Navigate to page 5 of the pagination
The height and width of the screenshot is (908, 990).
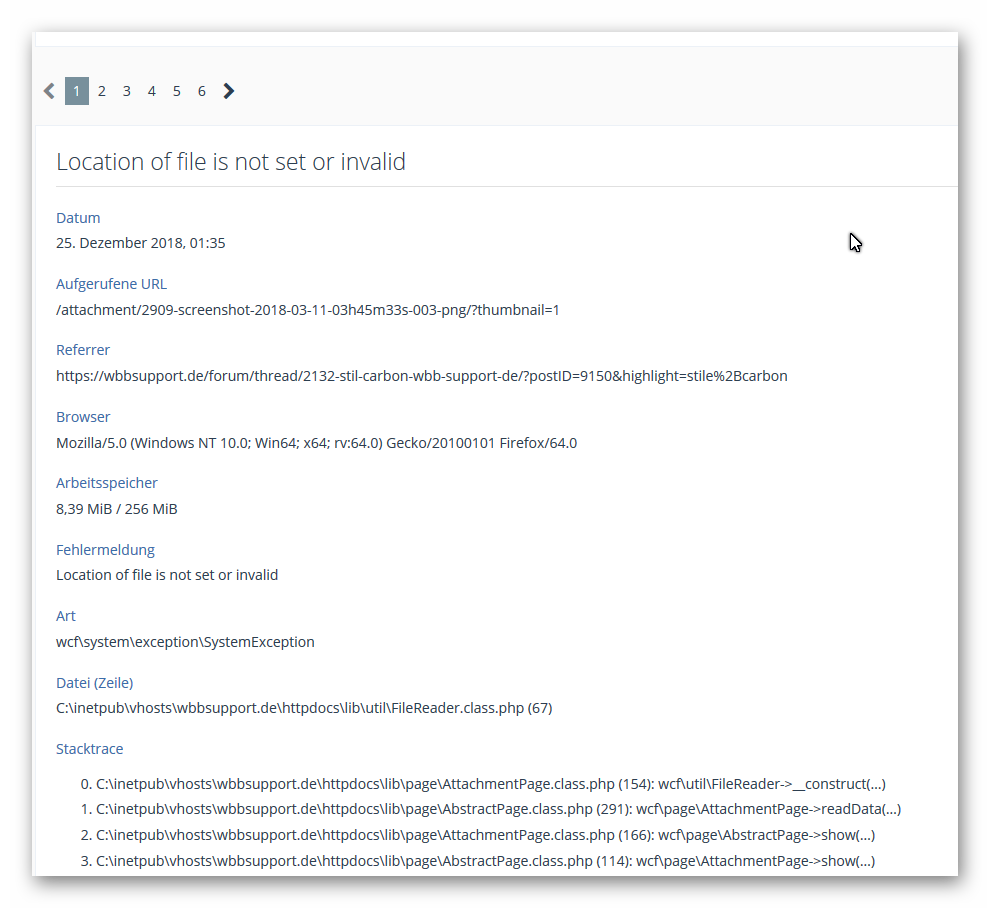click(177, 91)
